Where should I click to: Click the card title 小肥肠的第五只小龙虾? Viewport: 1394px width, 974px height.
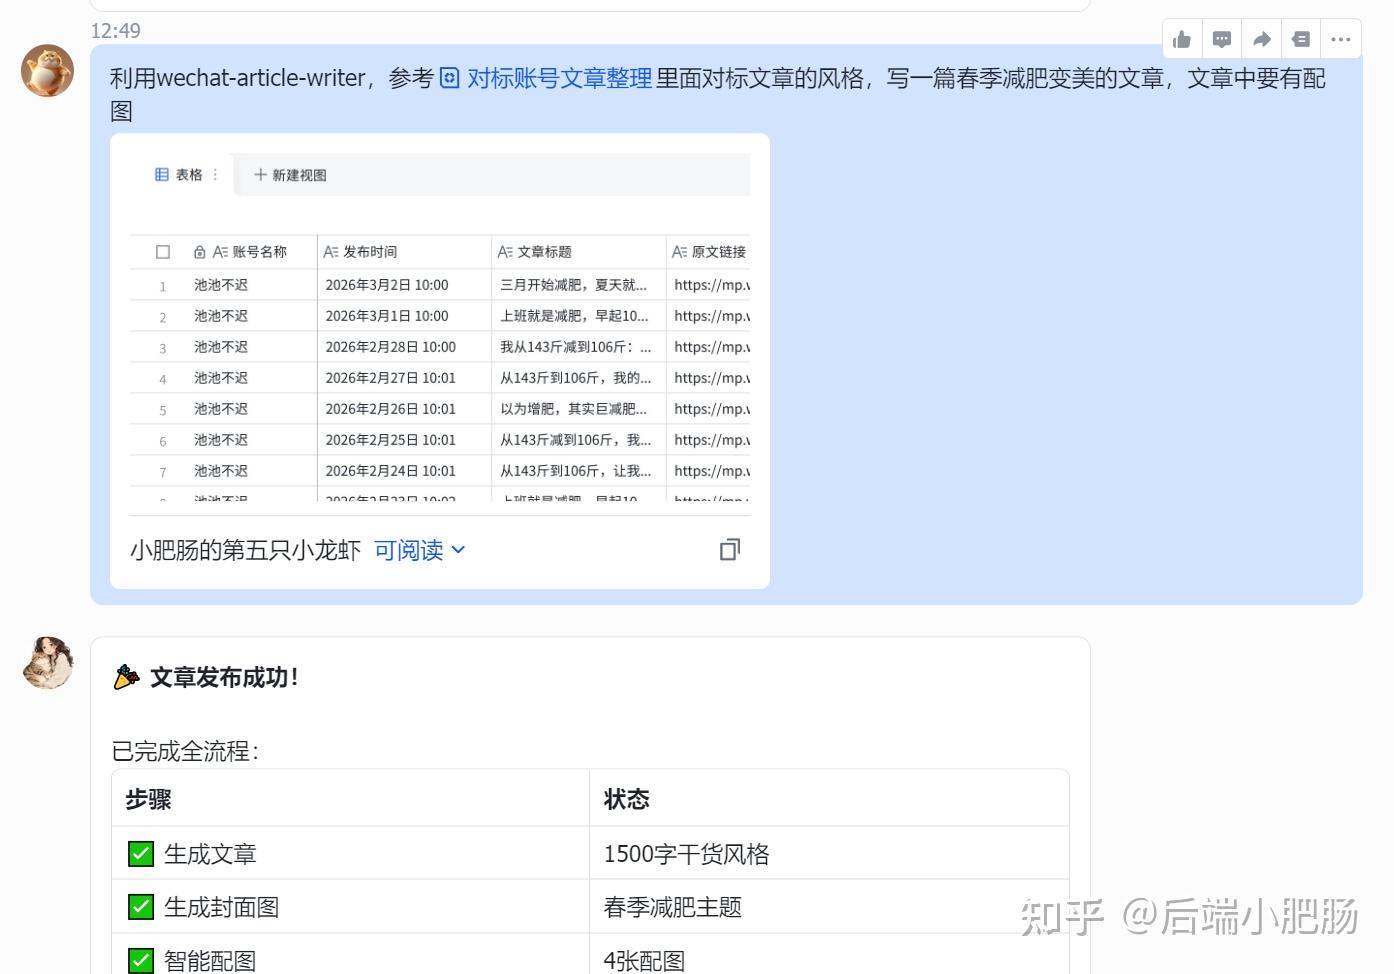[x=245, y=550]
